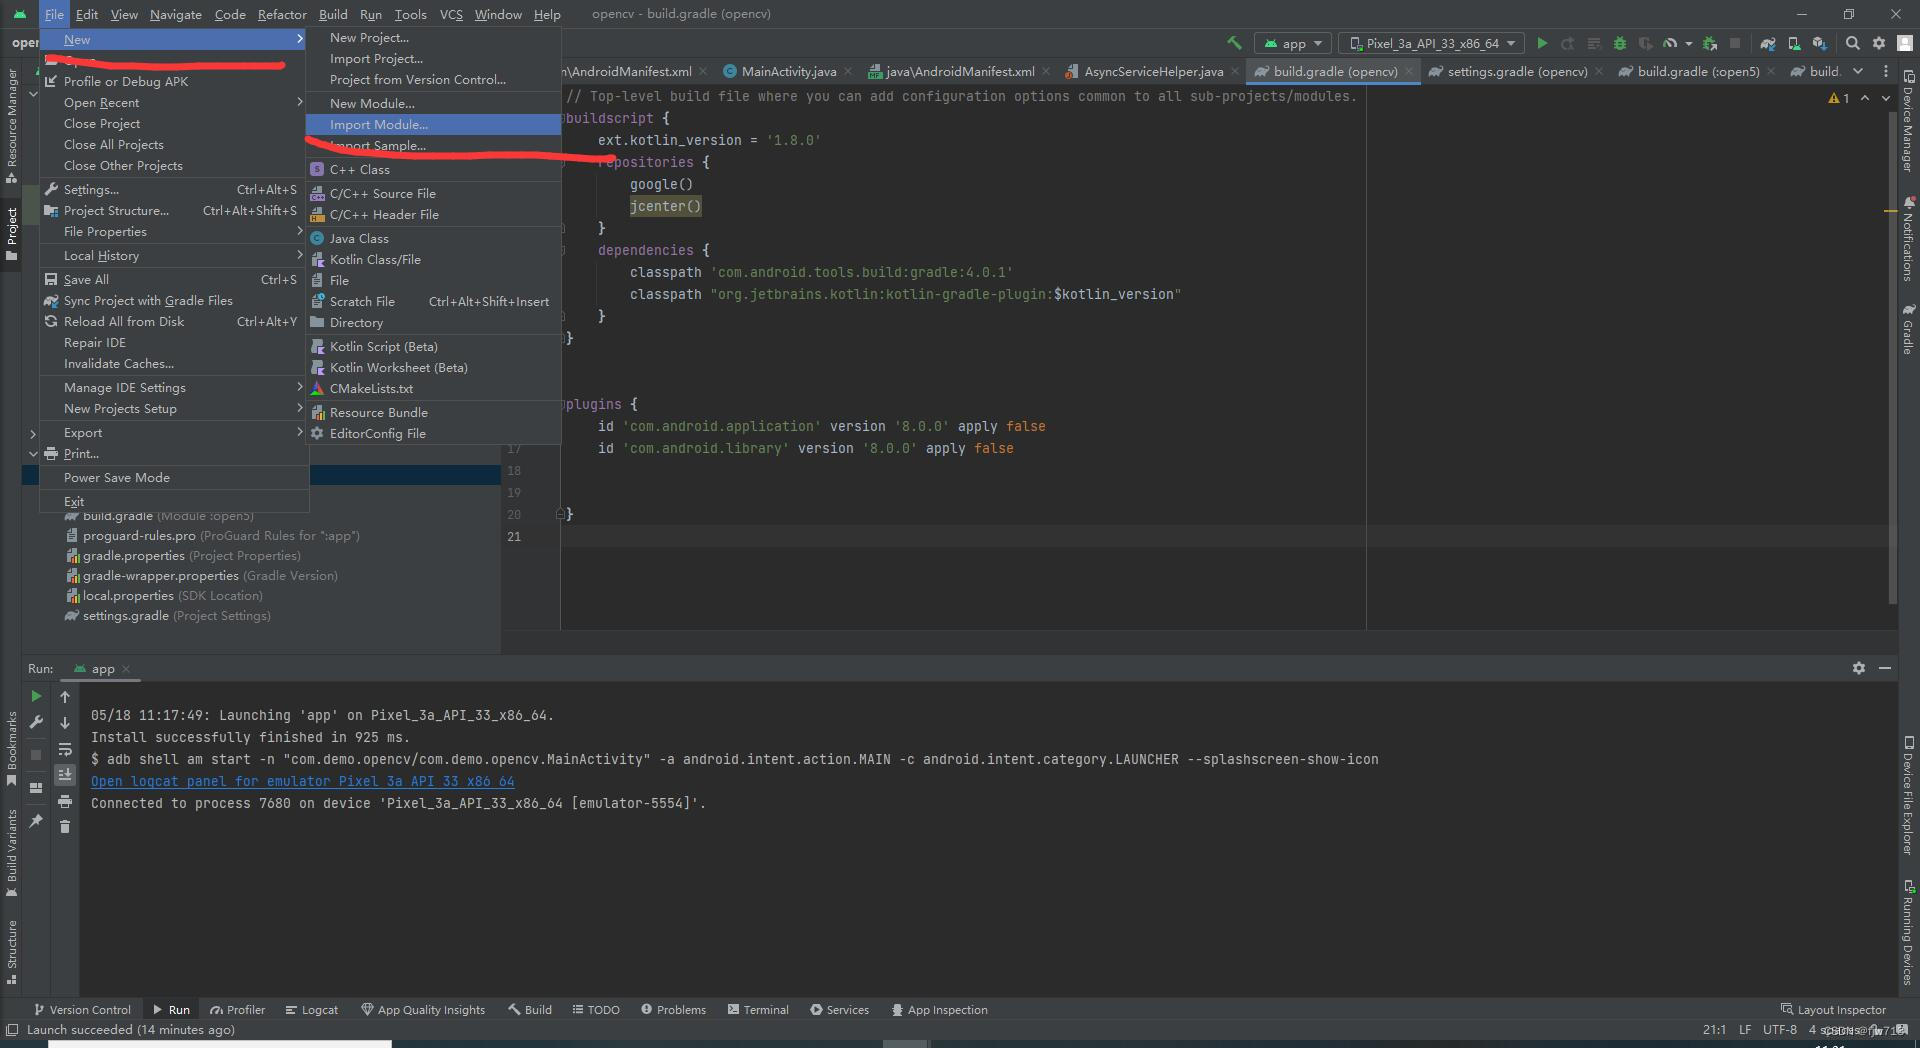The height and width of the screenshot is (1048, 1920).
Task: Toggle soft-wrap in Run console
Action: tap(65, 749)
